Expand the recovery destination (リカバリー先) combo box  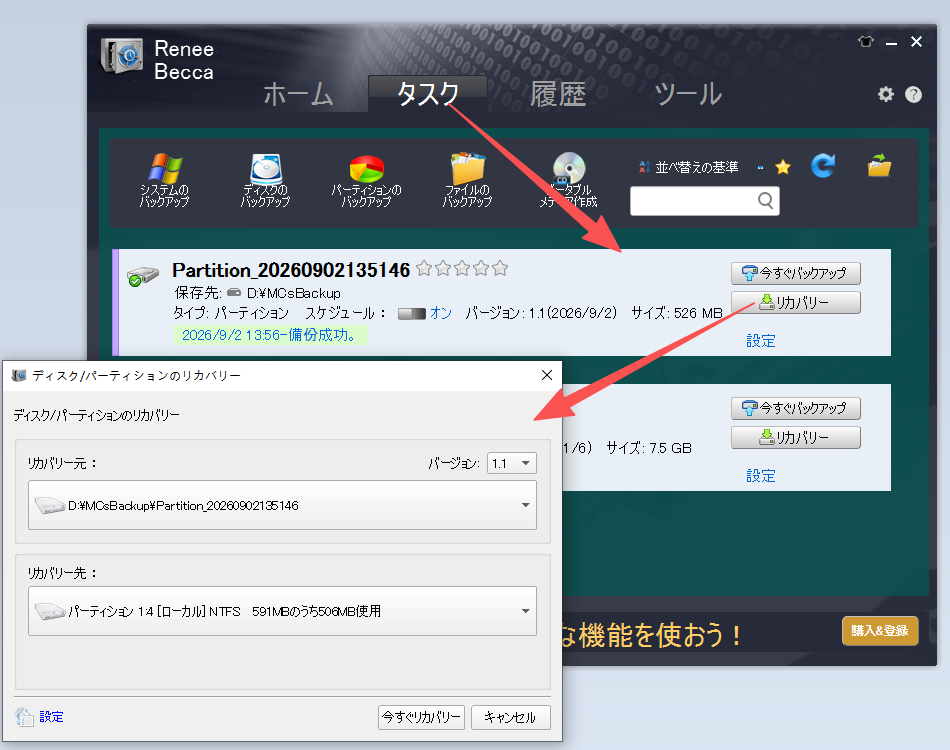[x=282, y=611]
